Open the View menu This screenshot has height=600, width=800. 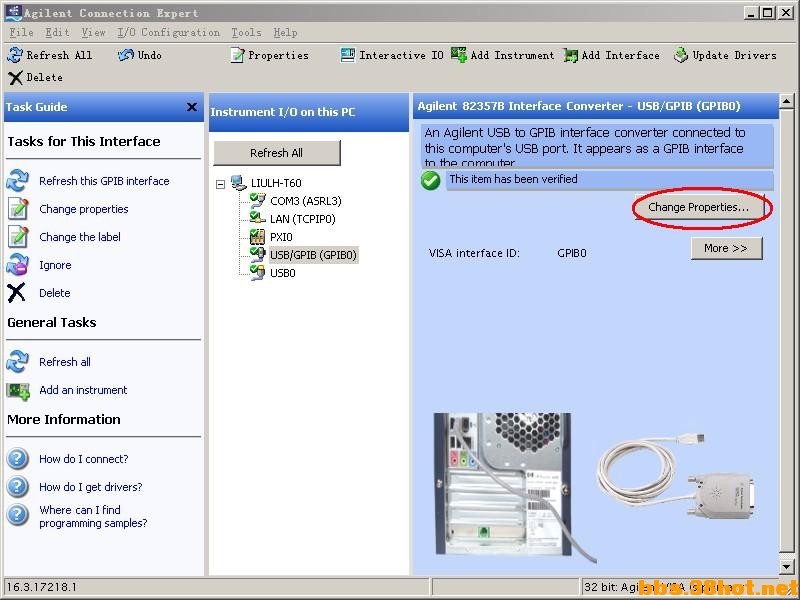click(x=93, y=33)
